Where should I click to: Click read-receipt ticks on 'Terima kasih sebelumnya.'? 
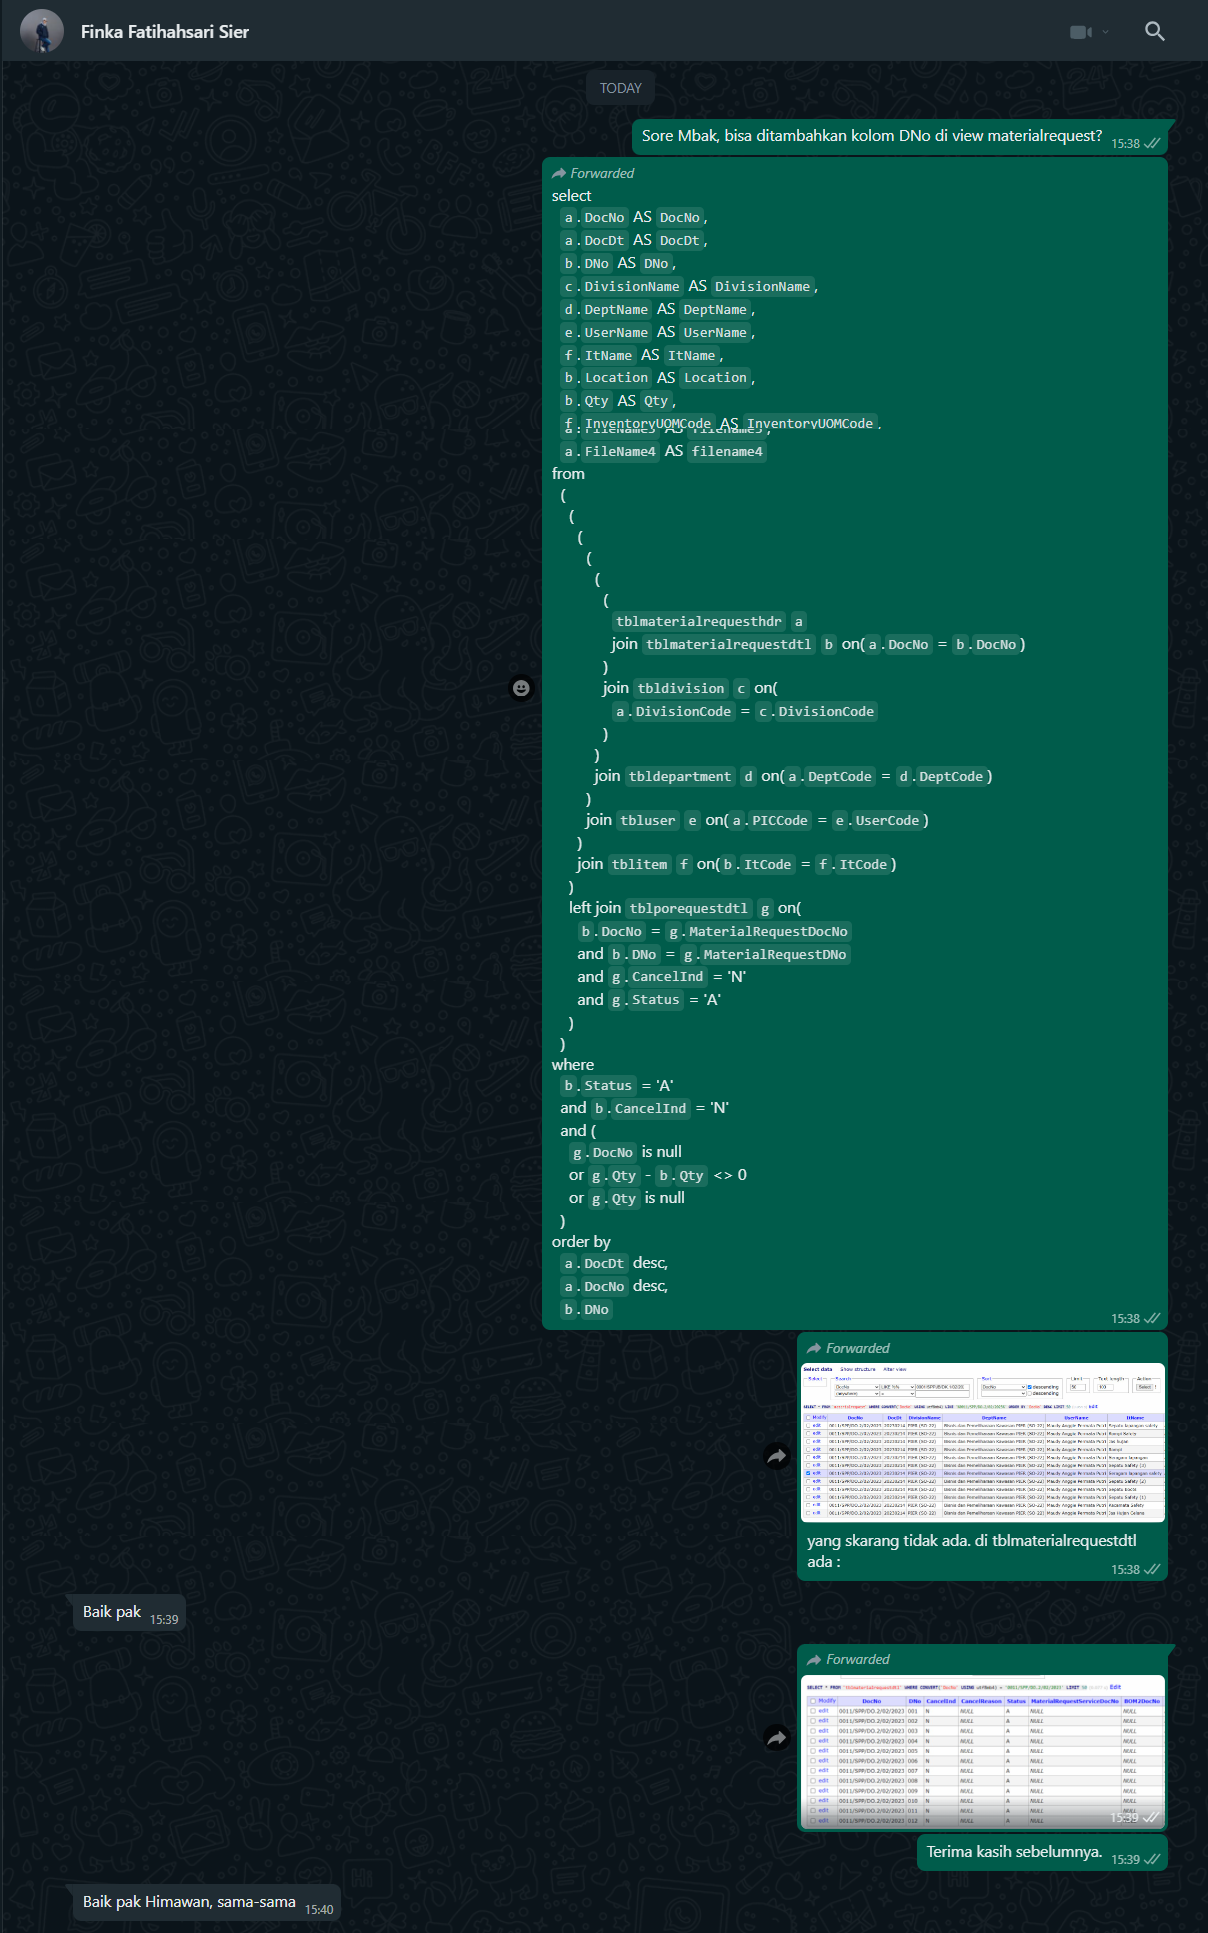(x=1152, y=1859)
